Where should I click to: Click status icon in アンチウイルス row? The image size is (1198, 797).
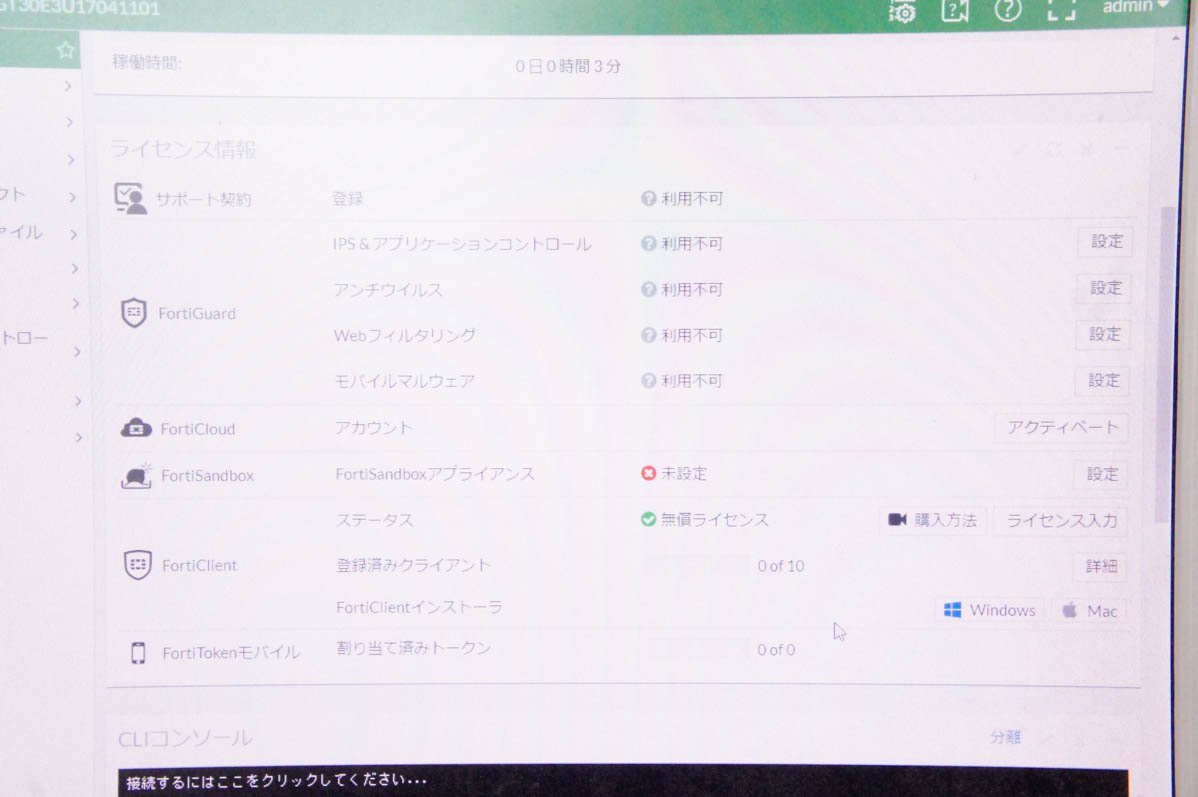649,290
